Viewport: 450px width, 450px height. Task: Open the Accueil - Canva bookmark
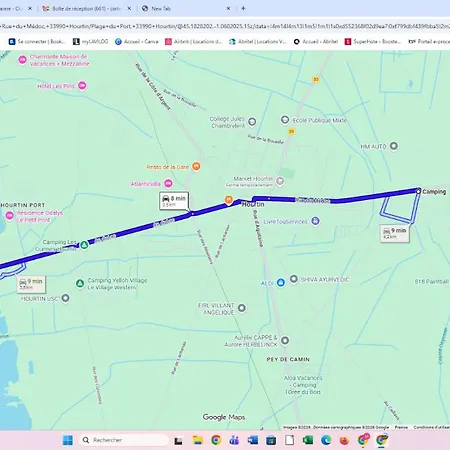[137, 41]
